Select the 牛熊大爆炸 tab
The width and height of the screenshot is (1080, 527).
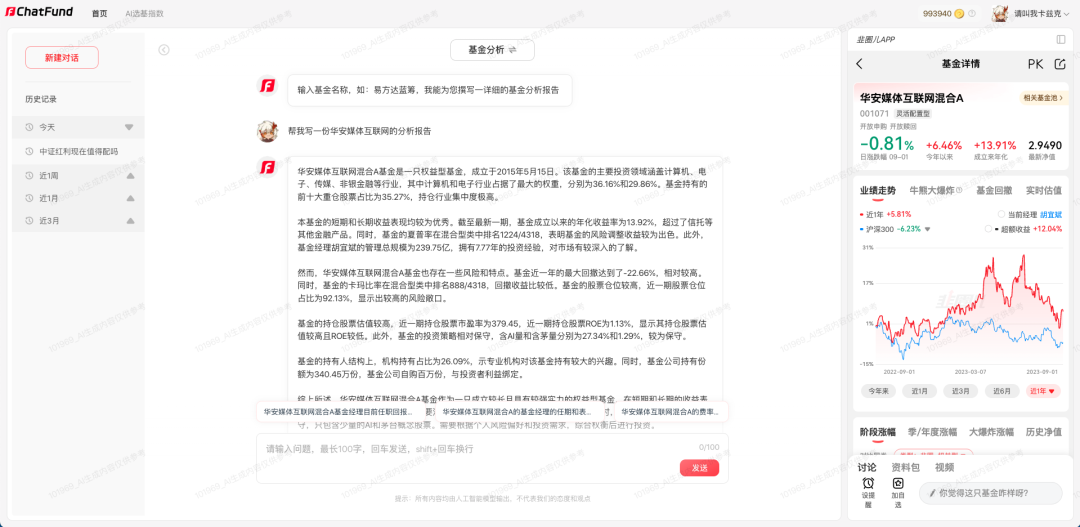coord(931,190)
